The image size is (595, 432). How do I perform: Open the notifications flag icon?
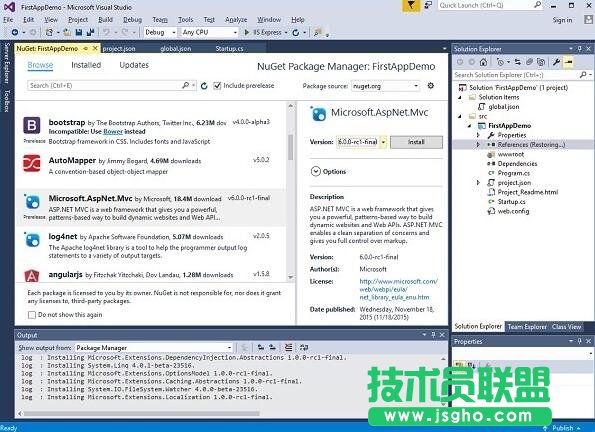pyautogui.click(x=411, y=5)
